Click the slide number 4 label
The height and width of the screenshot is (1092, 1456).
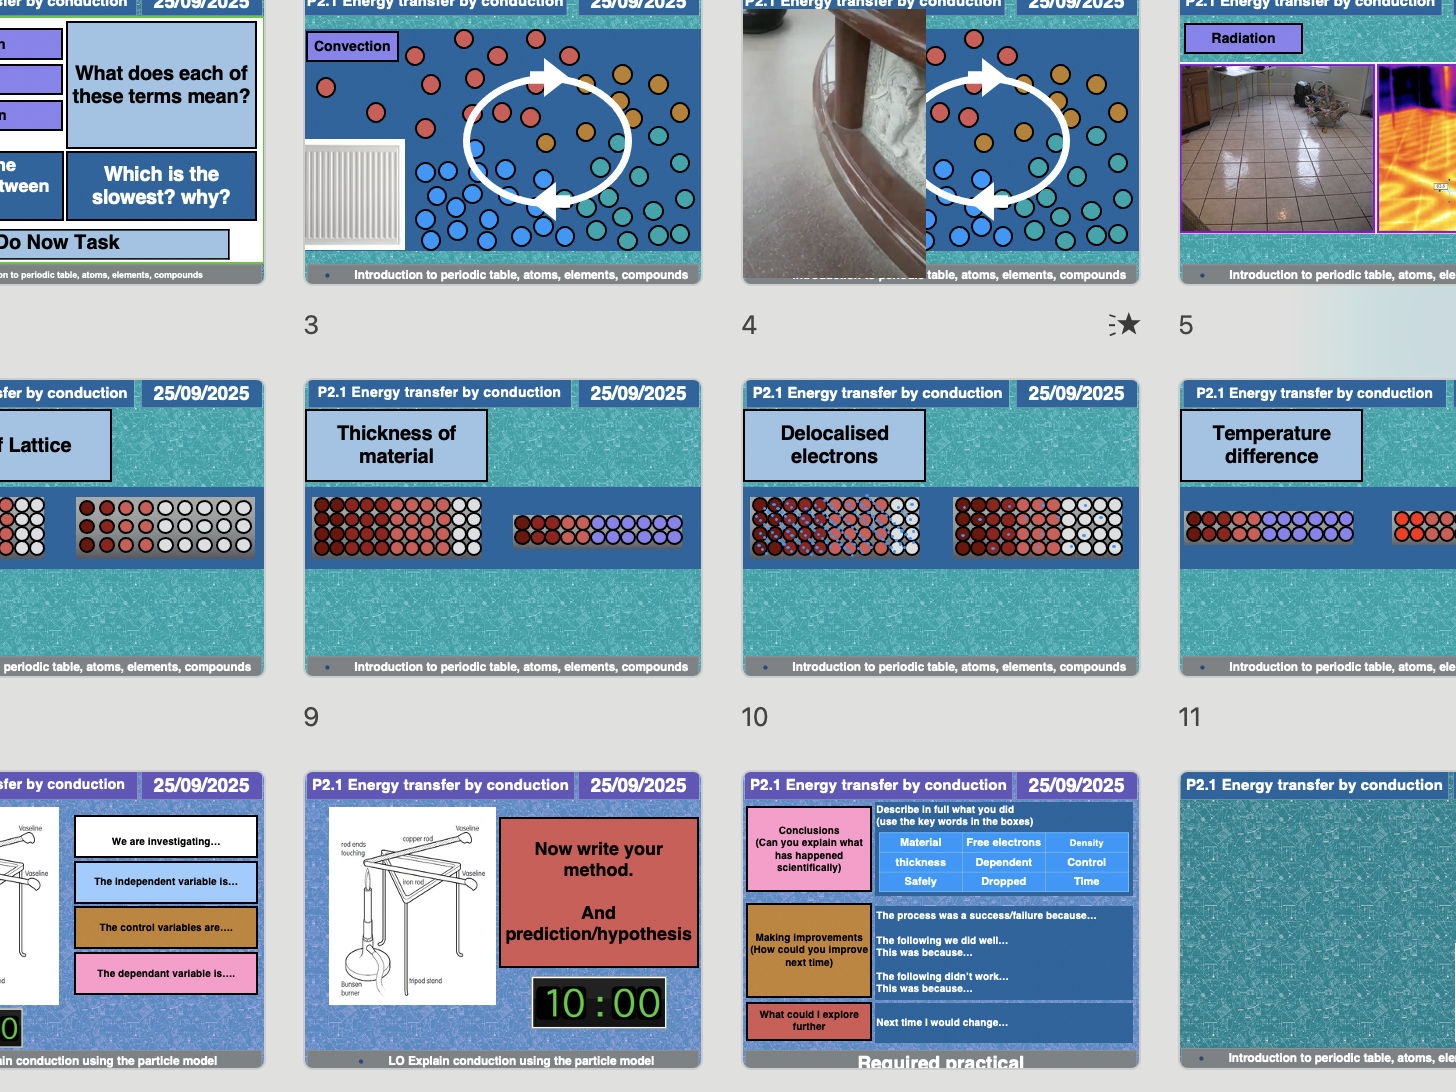749,325
